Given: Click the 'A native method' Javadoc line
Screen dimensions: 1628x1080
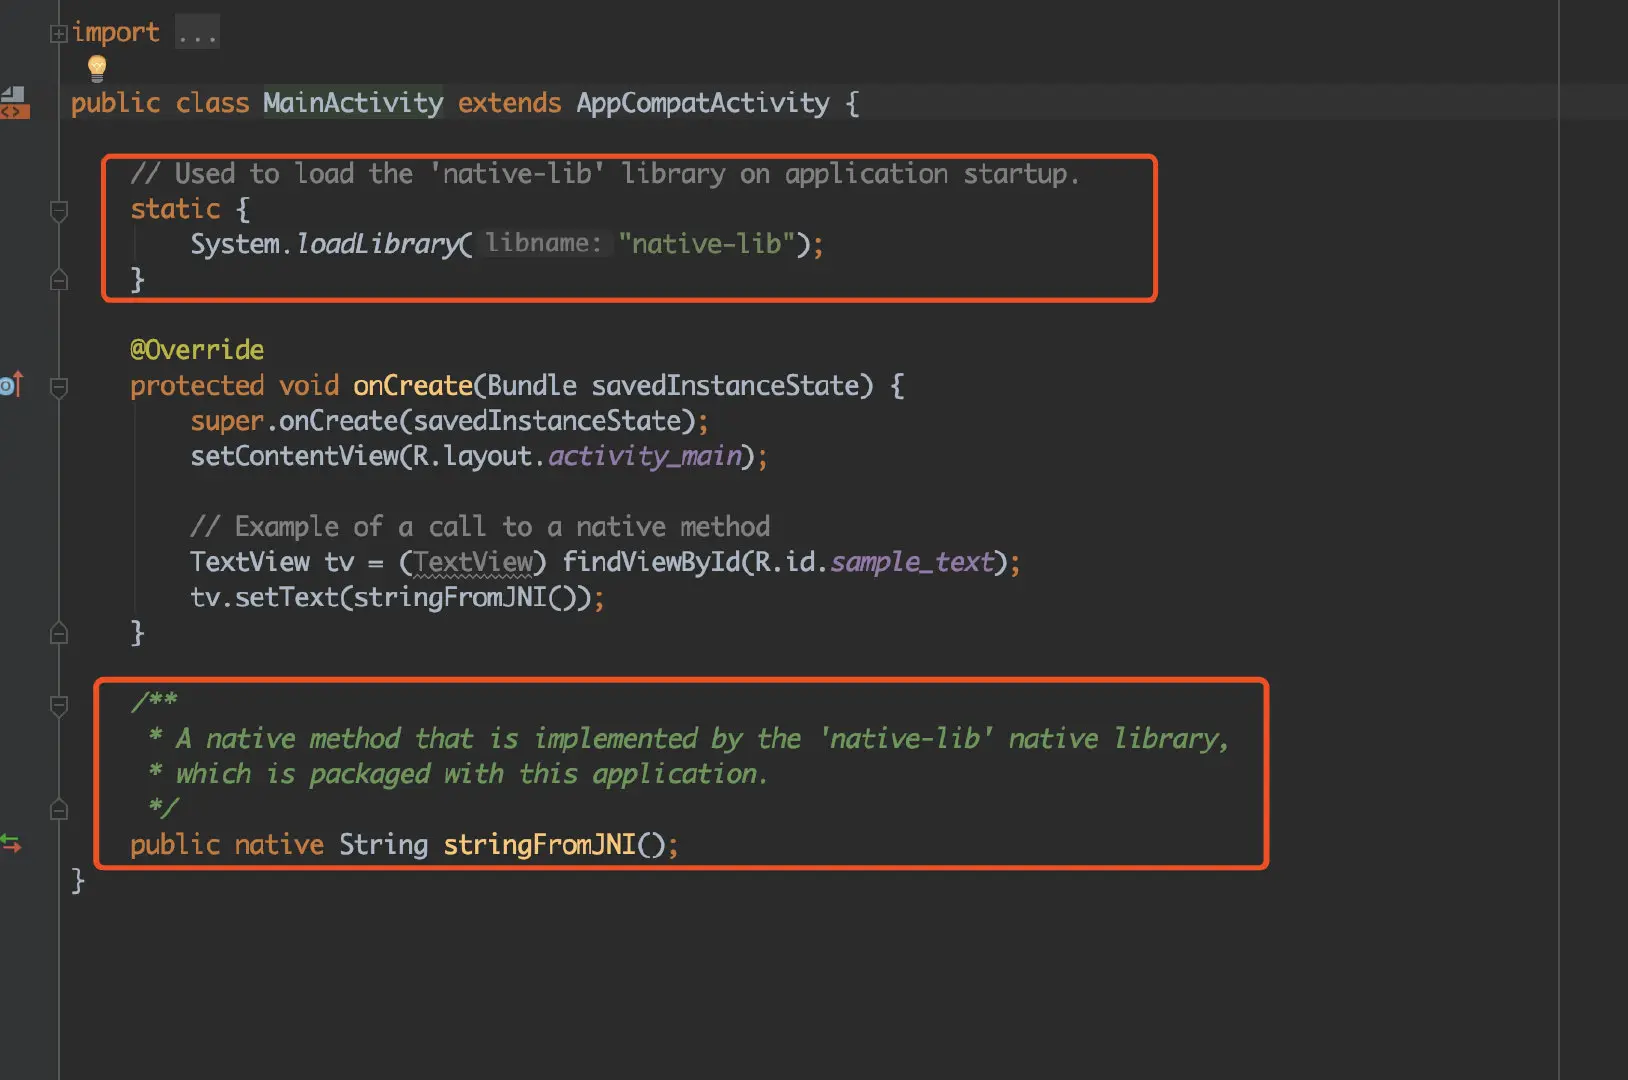Looking at the screenshot, I should (688, 739).
